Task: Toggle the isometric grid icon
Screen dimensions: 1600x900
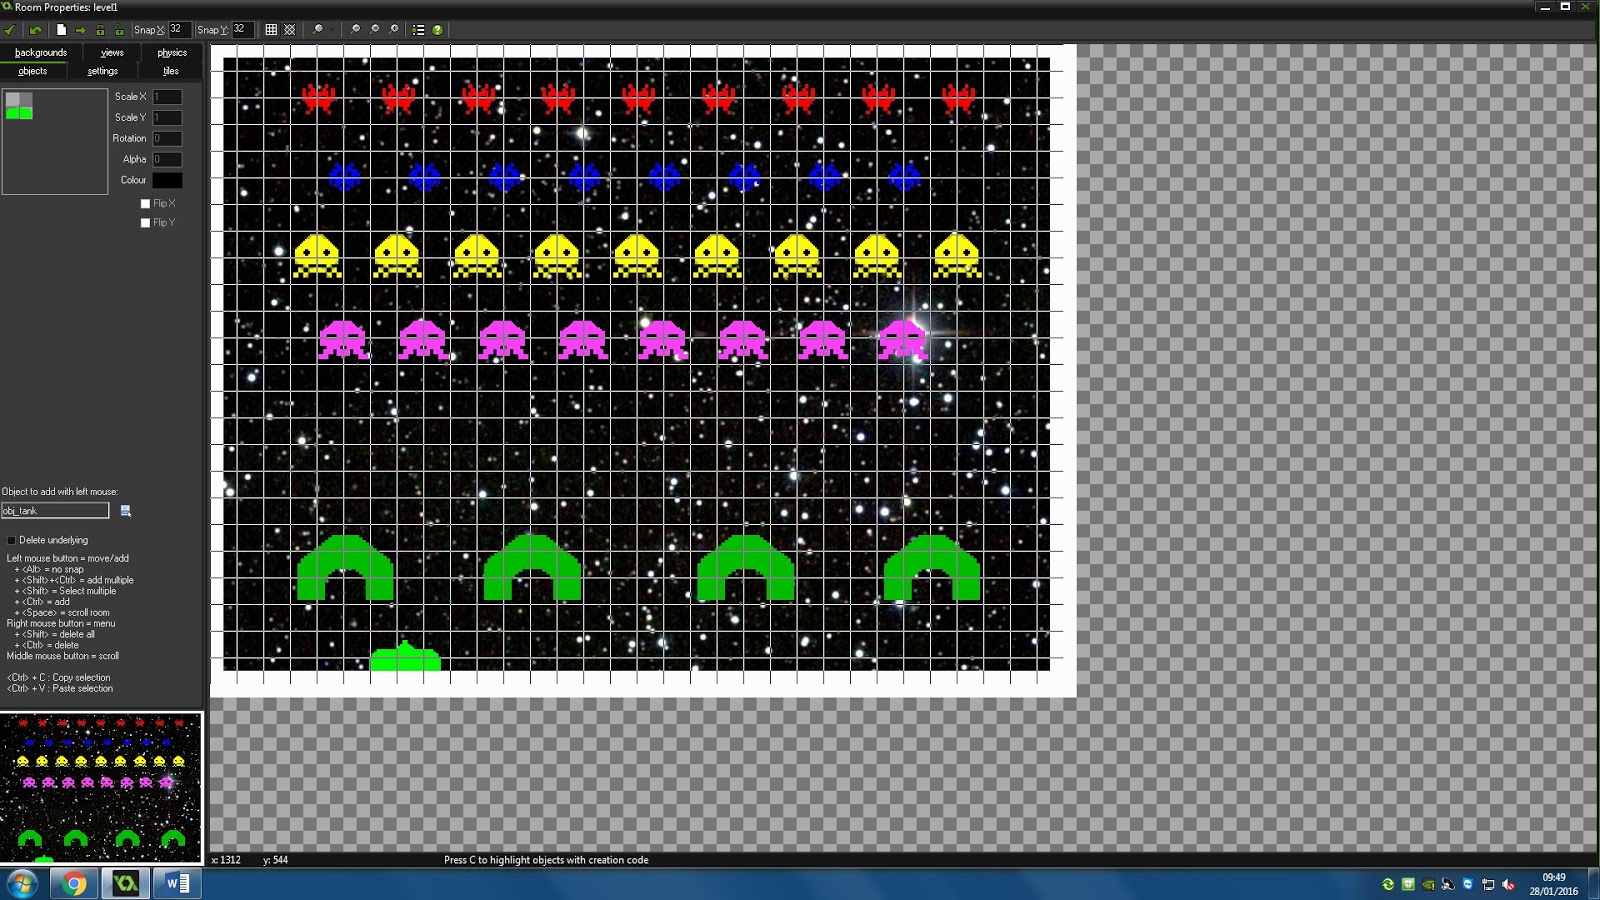Action: (x=291, y=29)
